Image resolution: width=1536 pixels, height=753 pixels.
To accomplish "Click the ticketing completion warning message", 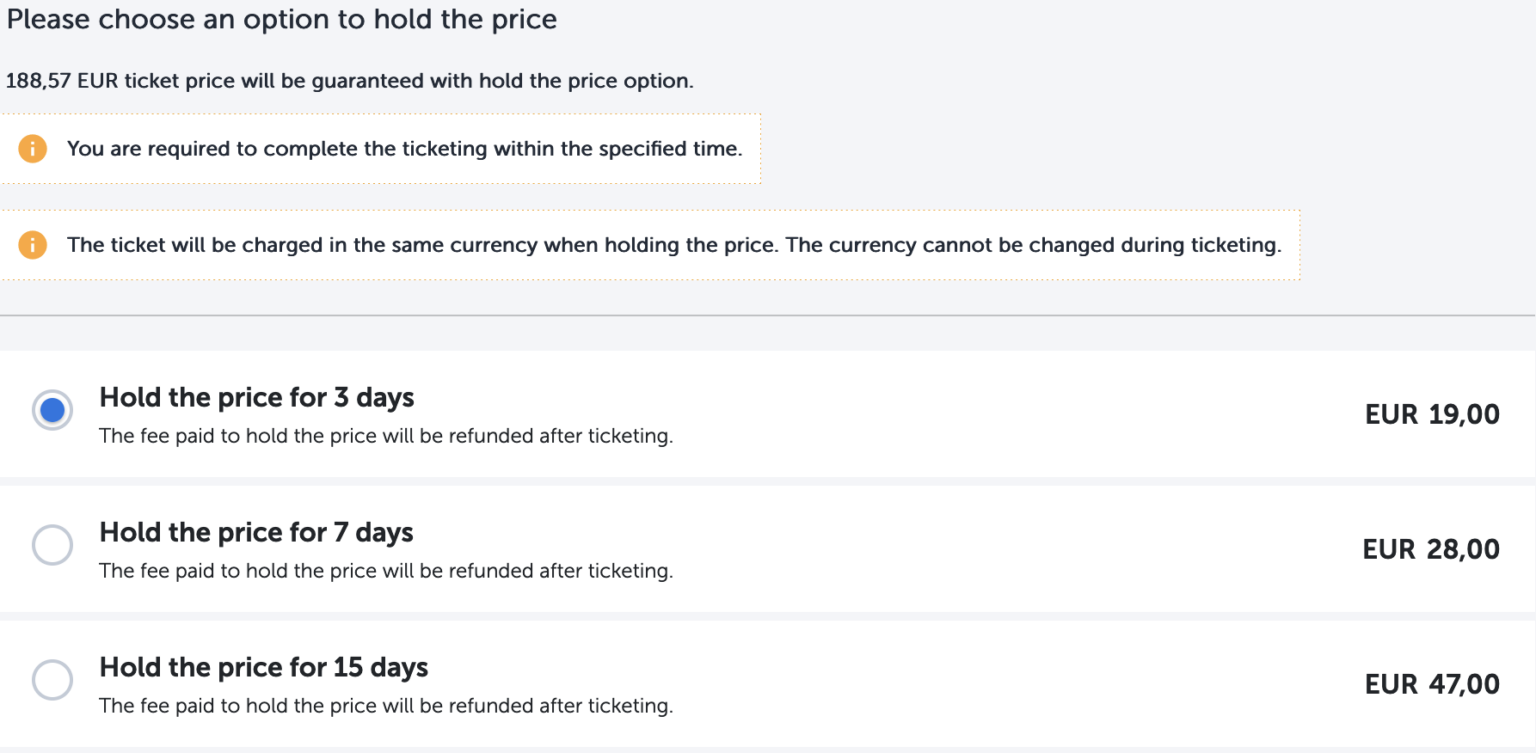I will pyautogui.click(x=404, y=148).
